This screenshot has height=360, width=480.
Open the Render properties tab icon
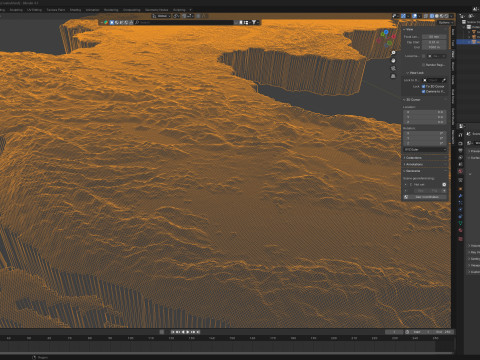461,143
